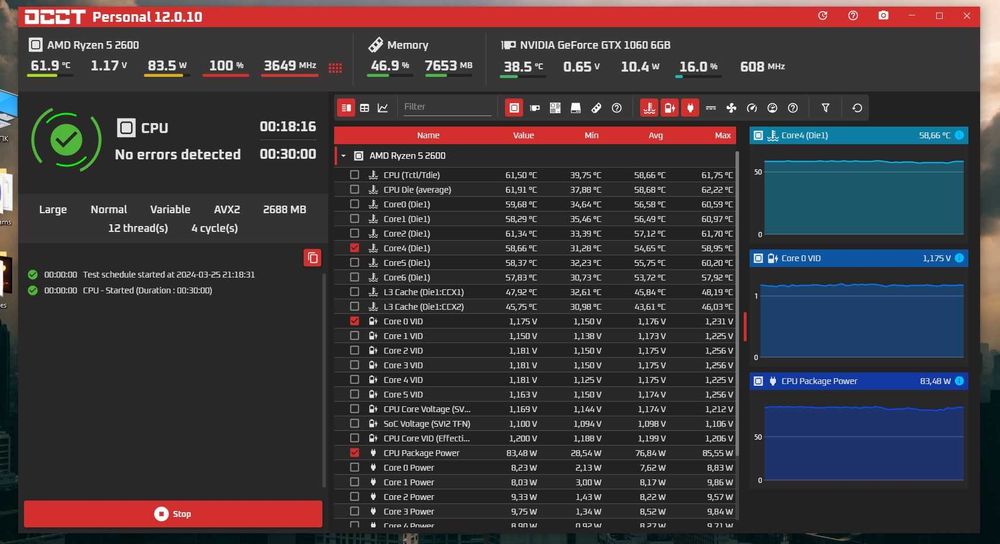Check the CPU (Tctl/Tdie) checkbox
This screenshot has width=1000, height=544.
[x=355, y=175]
